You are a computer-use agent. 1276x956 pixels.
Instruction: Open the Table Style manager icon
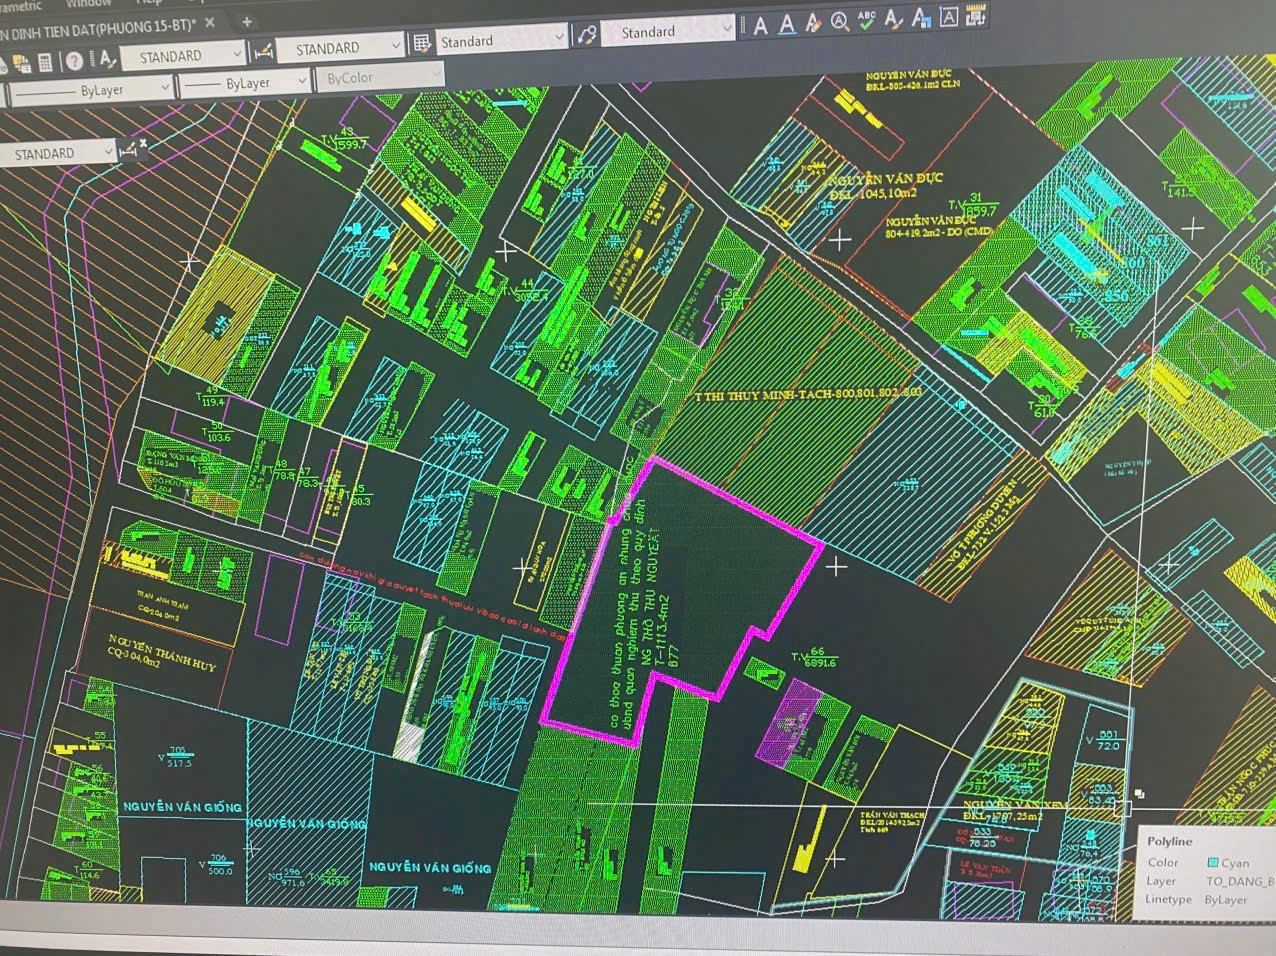coord(422,43)
